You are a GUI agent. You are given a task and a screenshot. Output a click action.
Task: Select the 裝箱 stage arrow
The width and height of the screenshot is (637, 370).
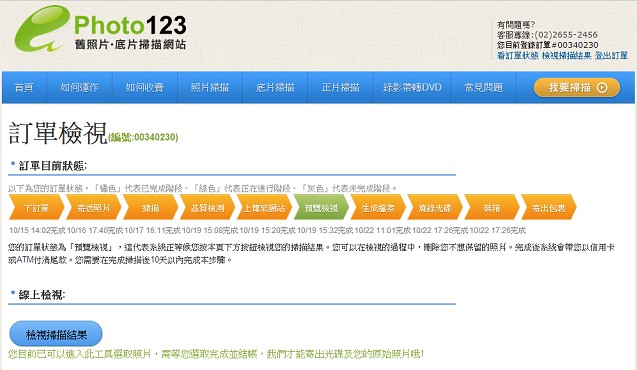coord(492,208)
